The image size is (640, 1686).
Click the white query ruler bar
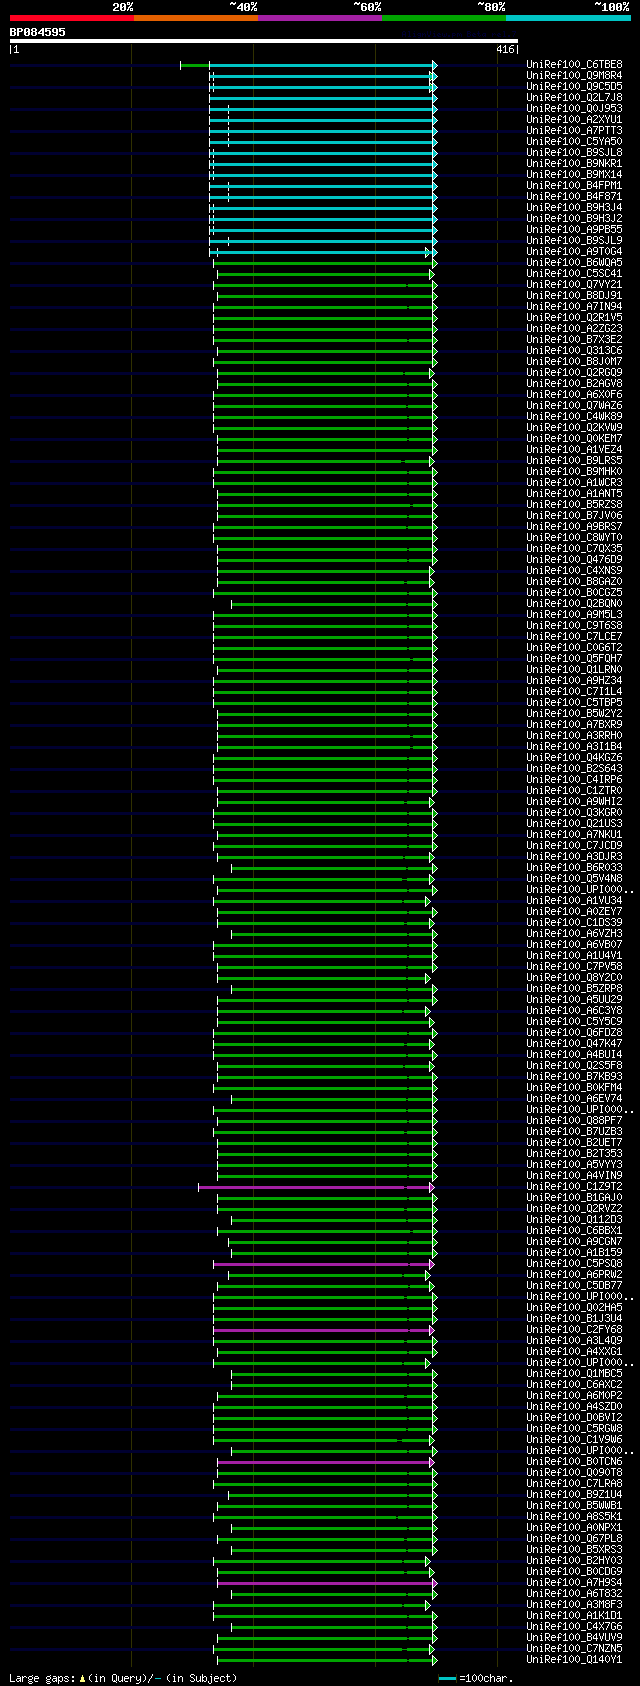pyautogui.click(x=264, y=41)
